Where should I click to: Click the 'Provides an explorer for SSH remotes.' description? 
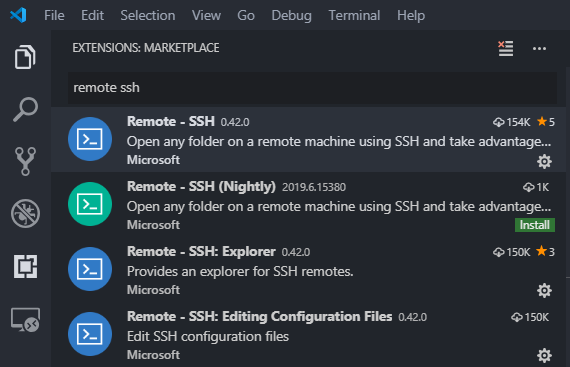pos(240,271)
